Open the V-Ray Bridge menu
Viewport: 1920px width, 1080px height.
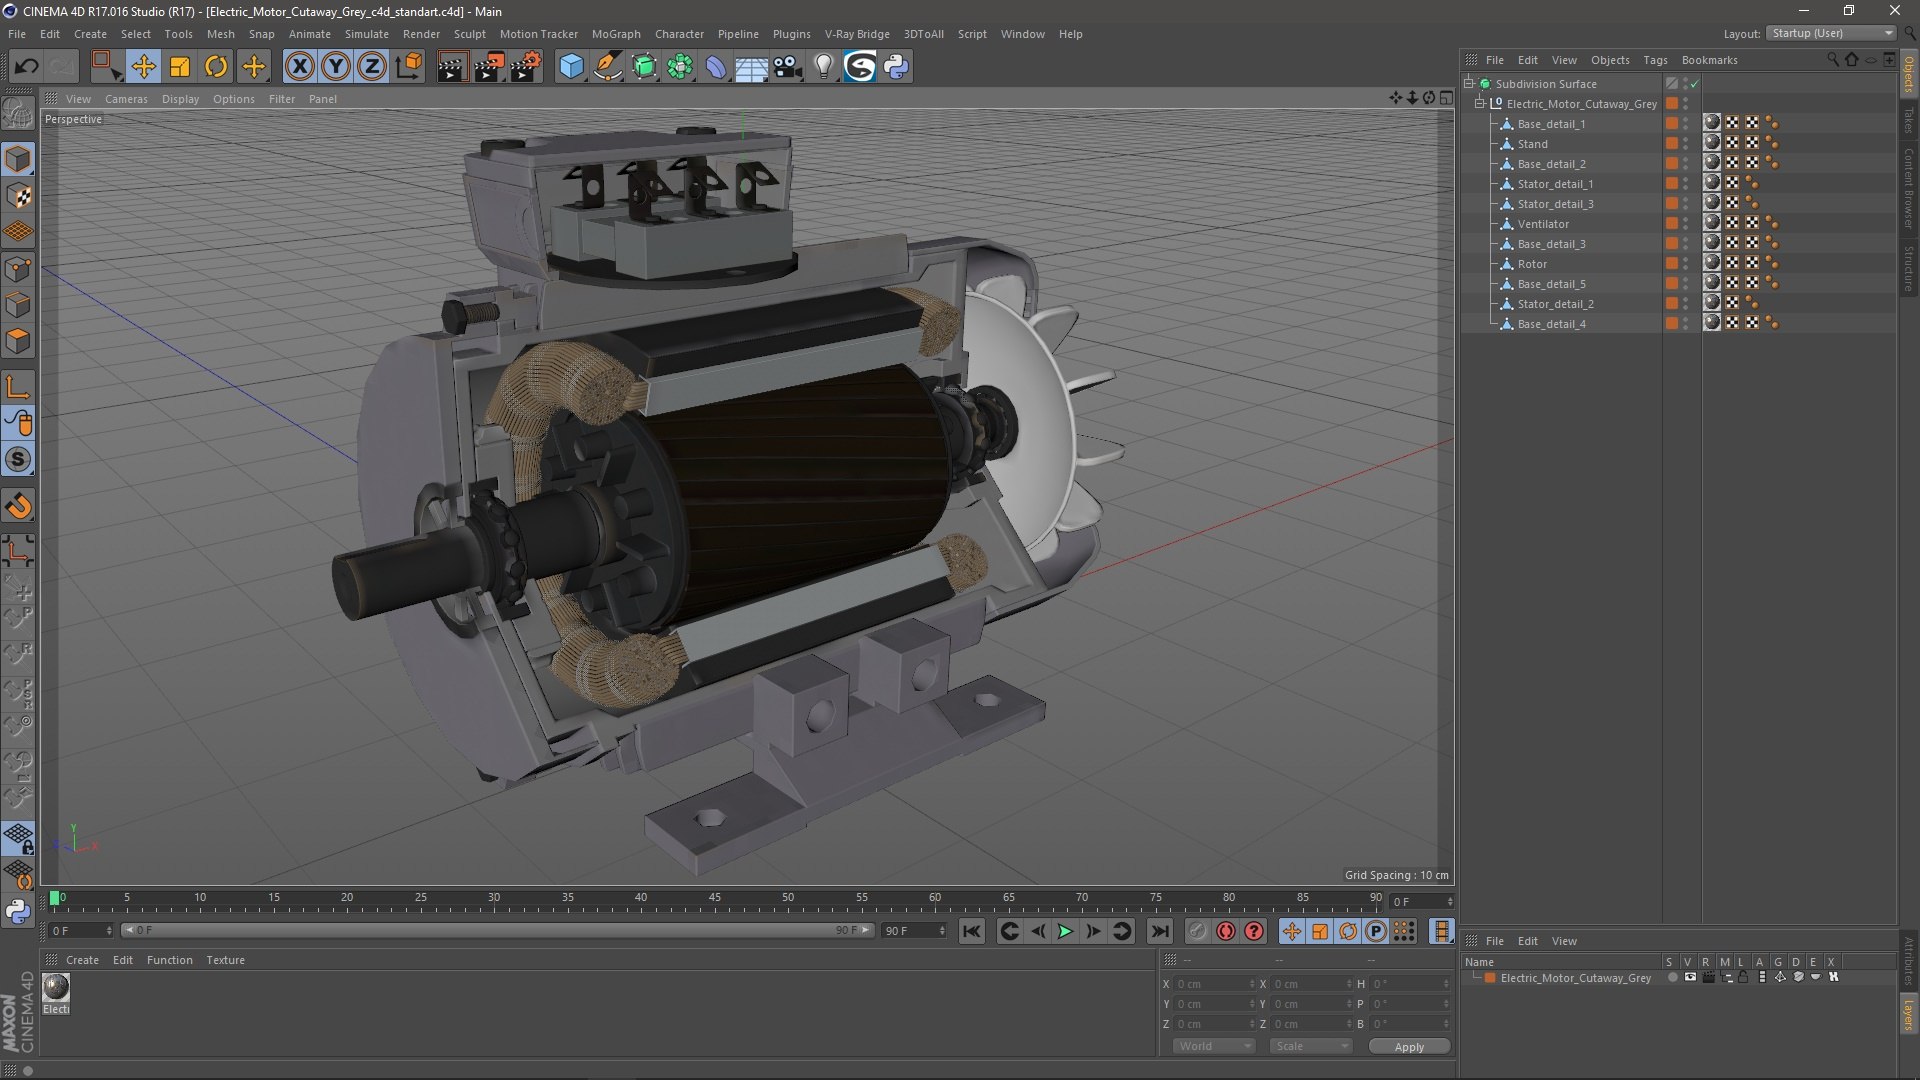[x=857, y=34]
